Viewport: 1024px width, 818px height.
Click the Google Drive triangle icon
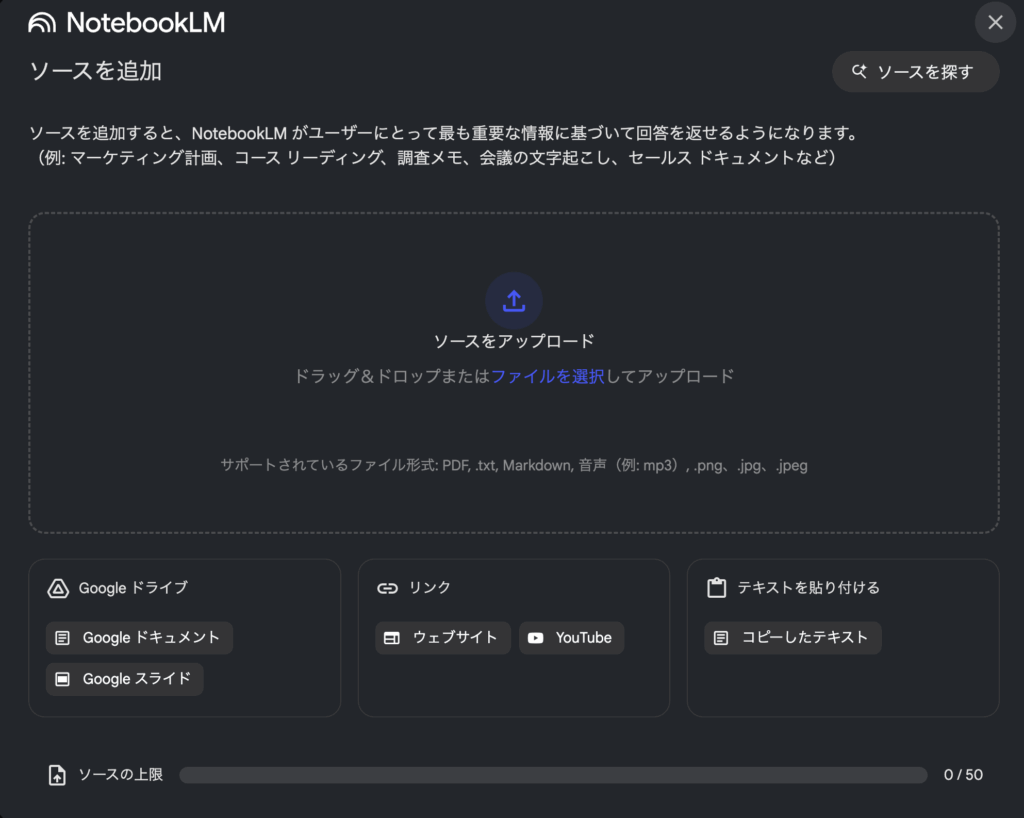coord(58,588)
